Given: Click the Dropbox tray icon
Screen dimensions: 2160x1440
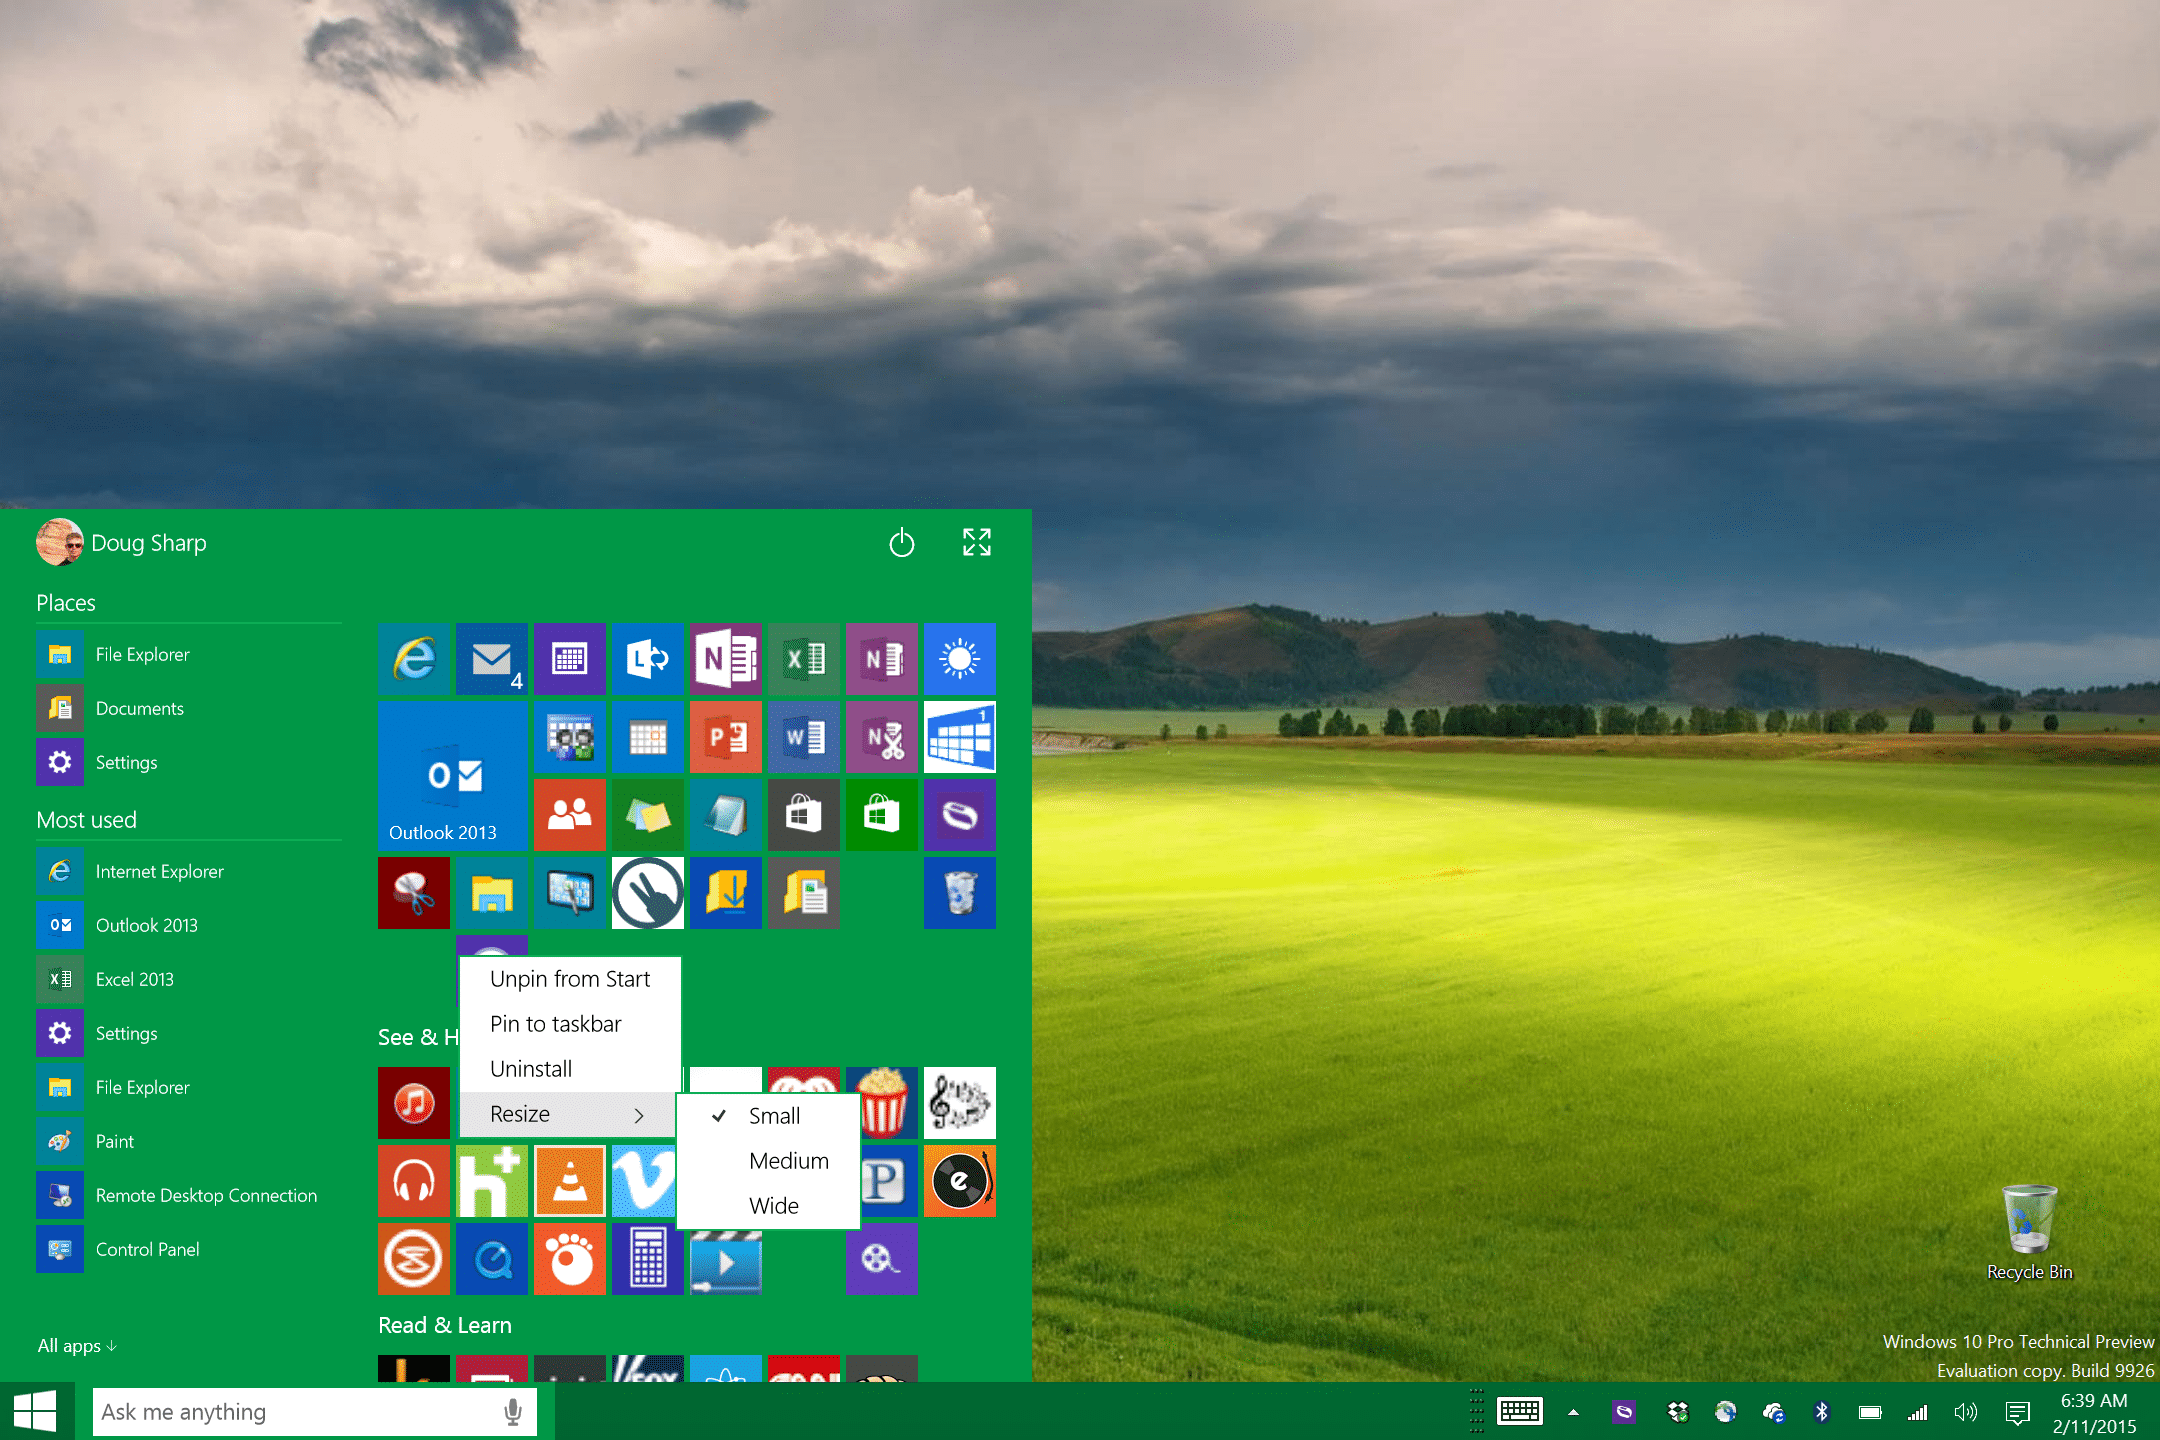Looking at the screenshot, I should click(x=1678, y=1412).
